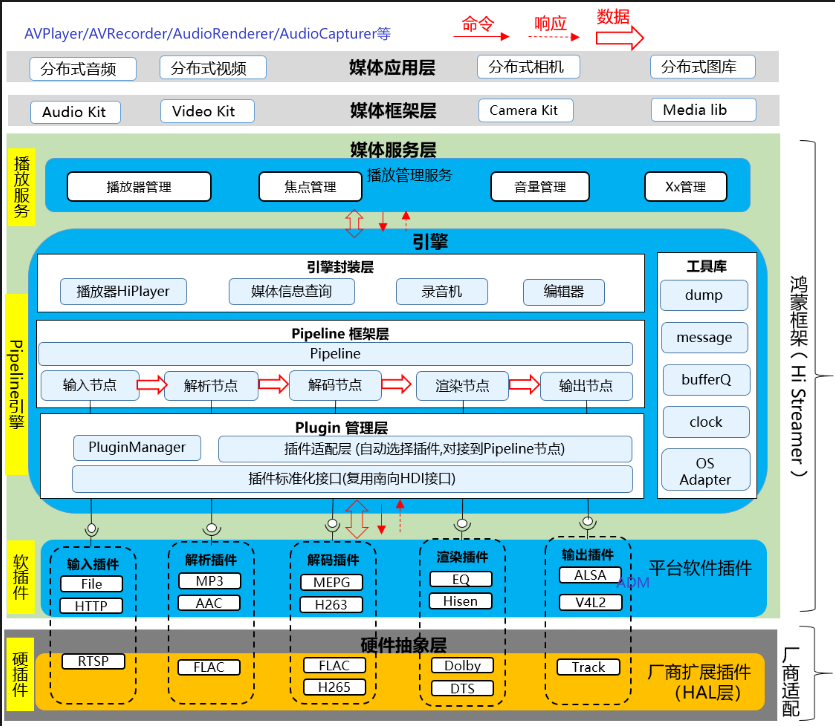The height and width of the screenshot is (726, 835).
Task: Click the Plugin 管理层 heading
Action: click(x=341, y=428)
